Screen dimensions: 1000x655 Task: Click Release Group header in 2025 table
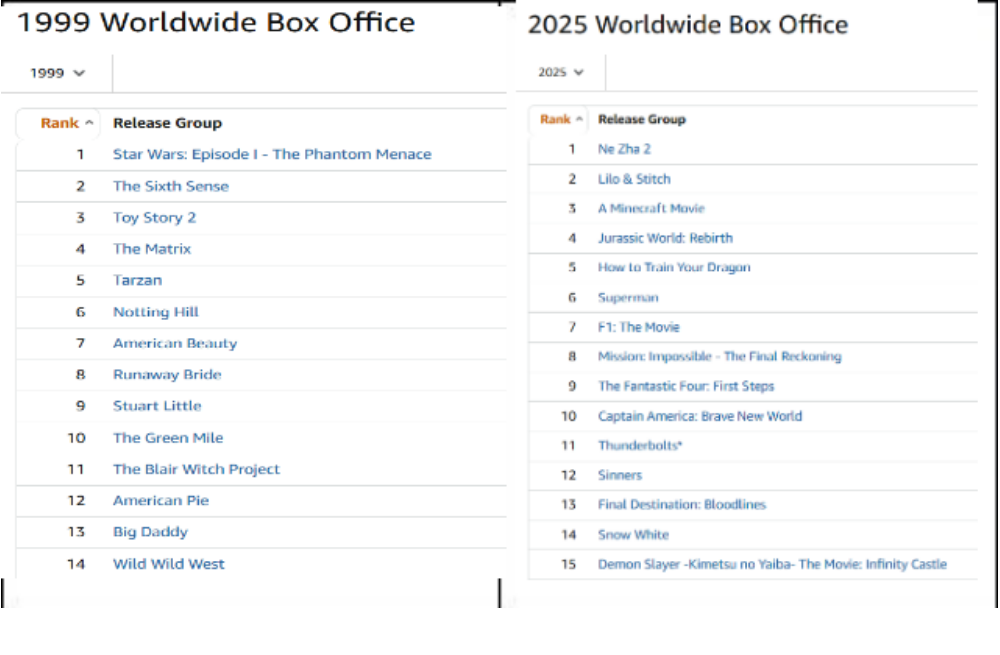642,119
